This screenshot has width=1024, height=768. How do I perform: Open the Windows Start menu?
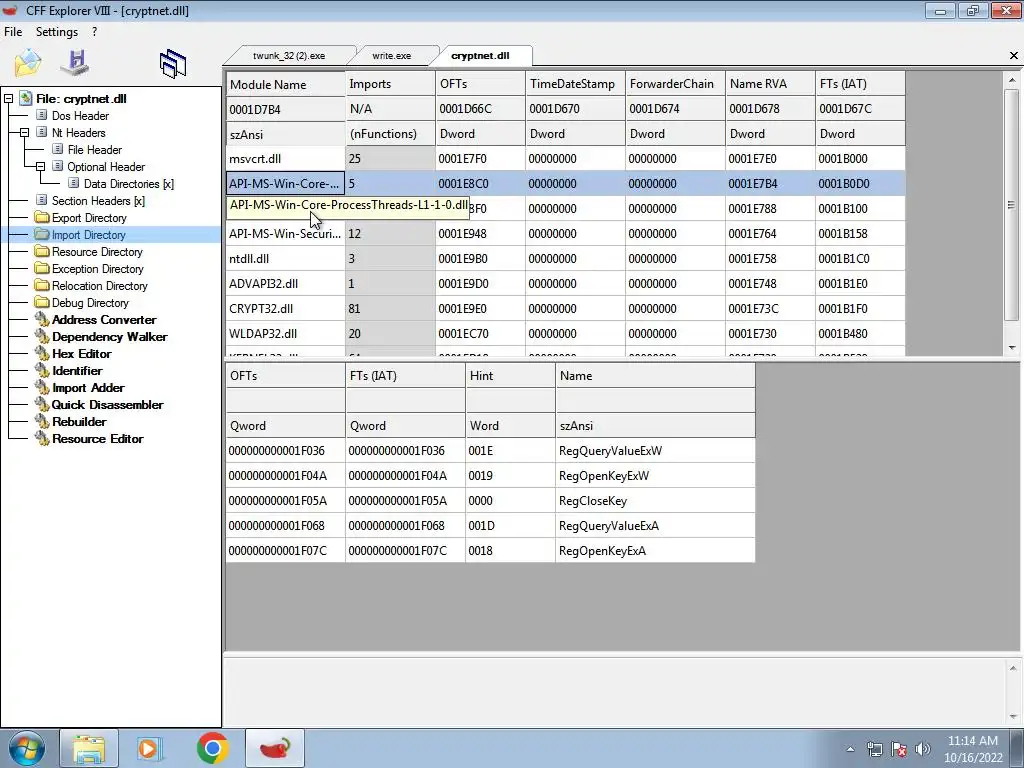[27, 748]
